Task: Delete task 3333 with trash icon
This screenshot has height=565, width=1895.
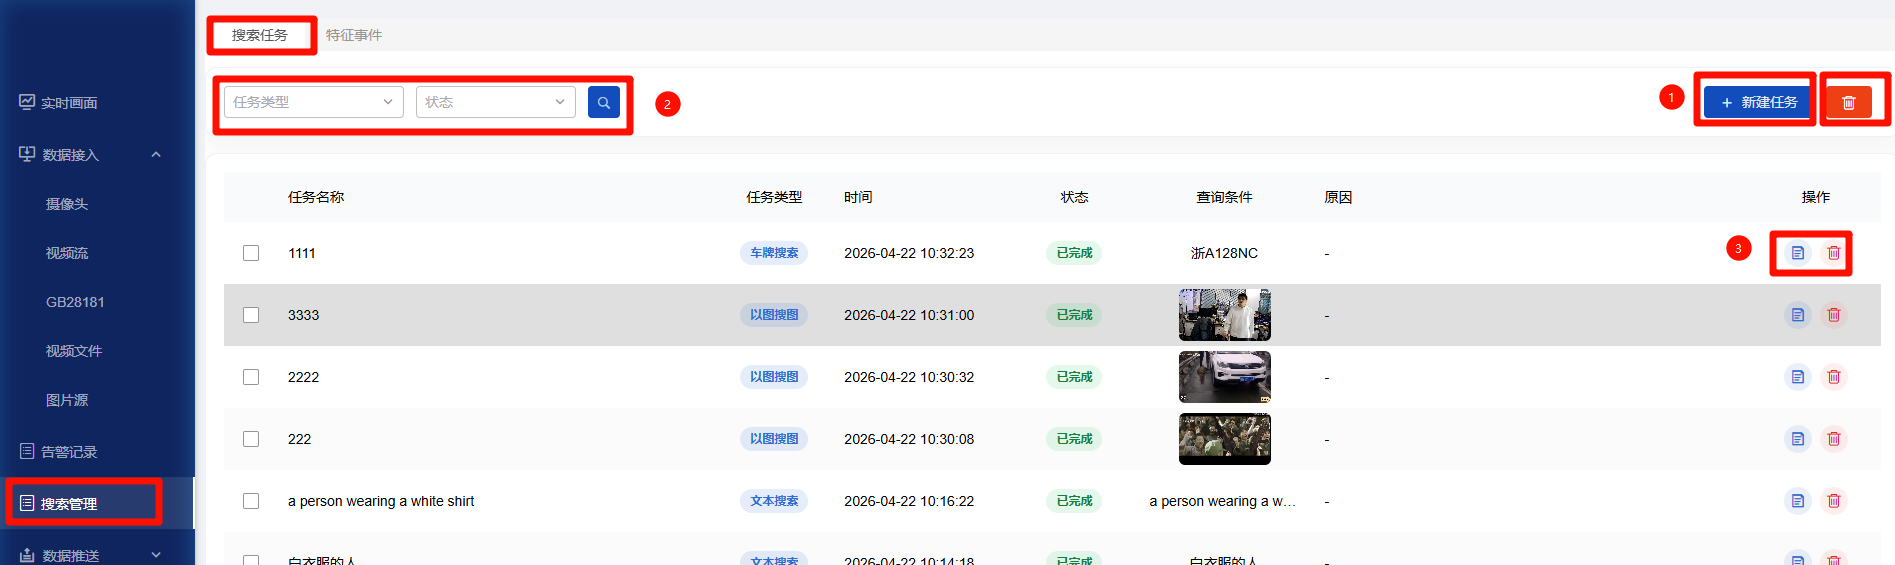Action: coord(1834,315)
